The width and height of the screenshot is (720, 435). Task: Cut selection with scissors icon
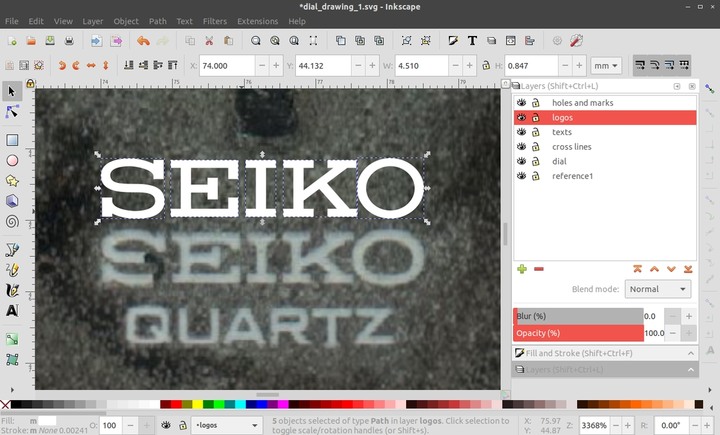point(209,41)
